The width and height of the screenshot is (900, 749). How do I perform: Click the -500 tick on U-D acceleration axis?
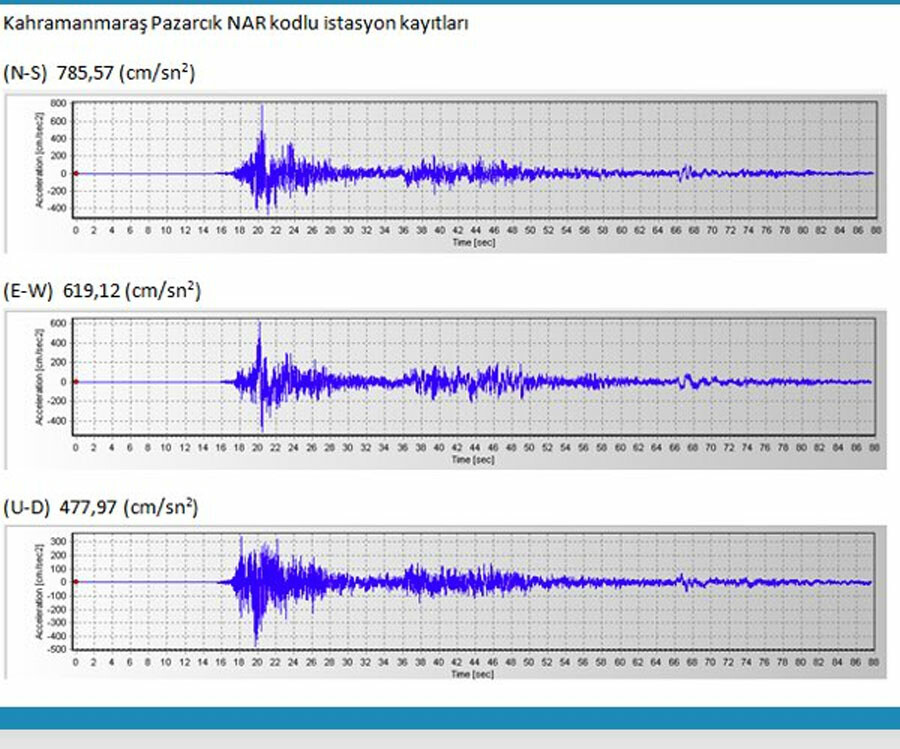[57, 649]
